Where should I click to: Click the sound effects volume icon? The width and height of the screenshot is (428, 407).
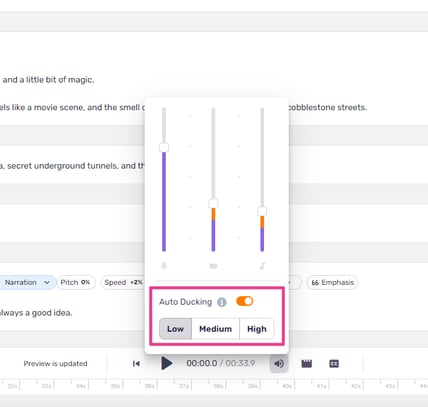(x=213, y=266)
